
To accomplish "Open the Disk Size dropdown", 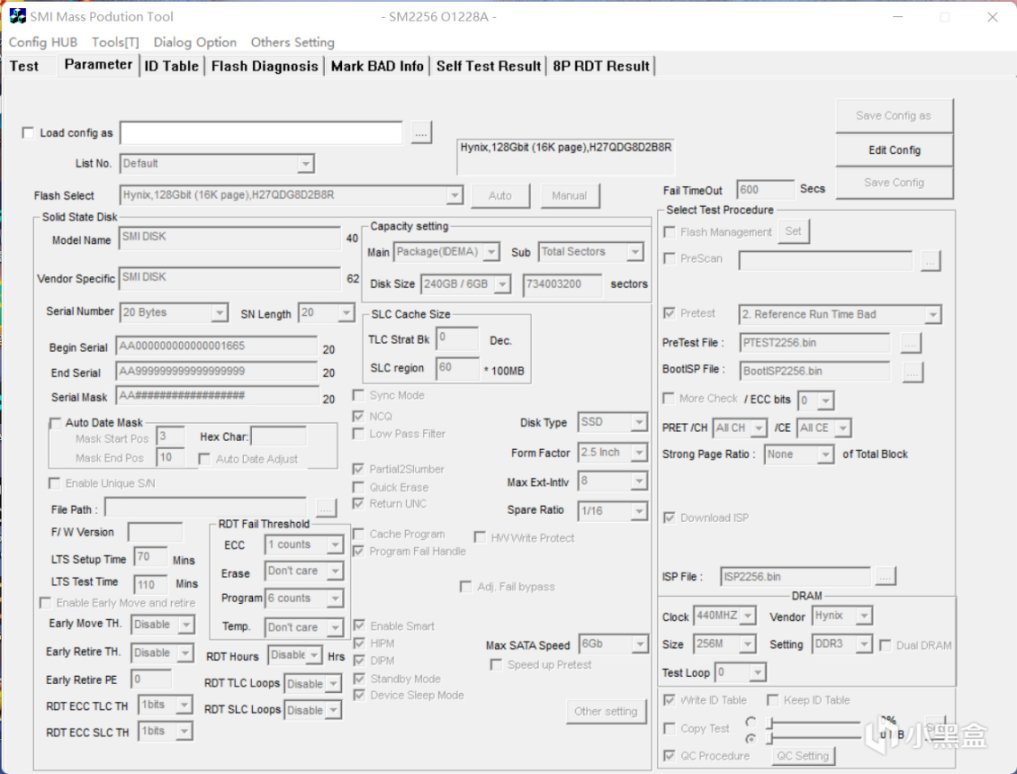I will click(x=503, y=284).
